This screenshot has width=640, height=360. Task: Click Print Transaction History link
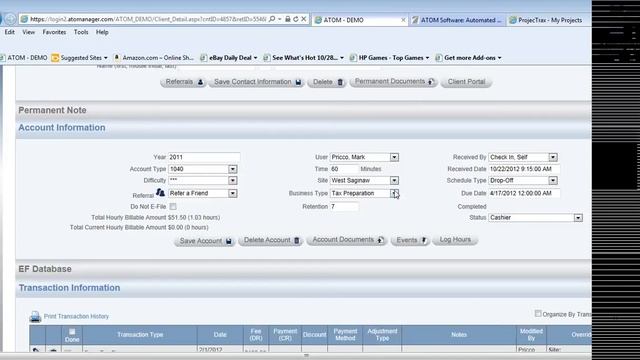tap(76, 316)
